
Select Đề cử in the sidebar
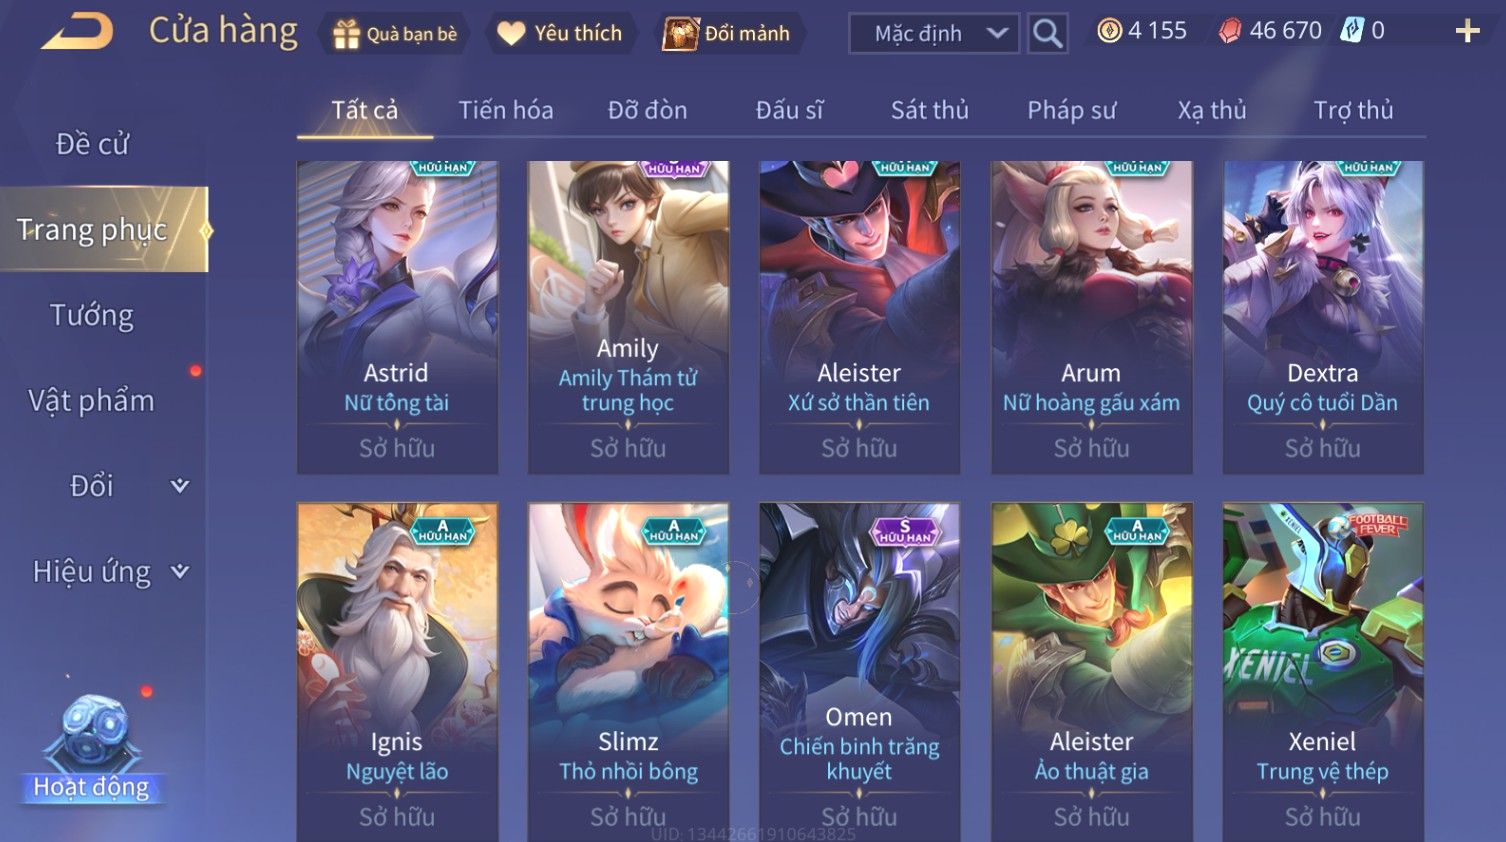[92, 144]
